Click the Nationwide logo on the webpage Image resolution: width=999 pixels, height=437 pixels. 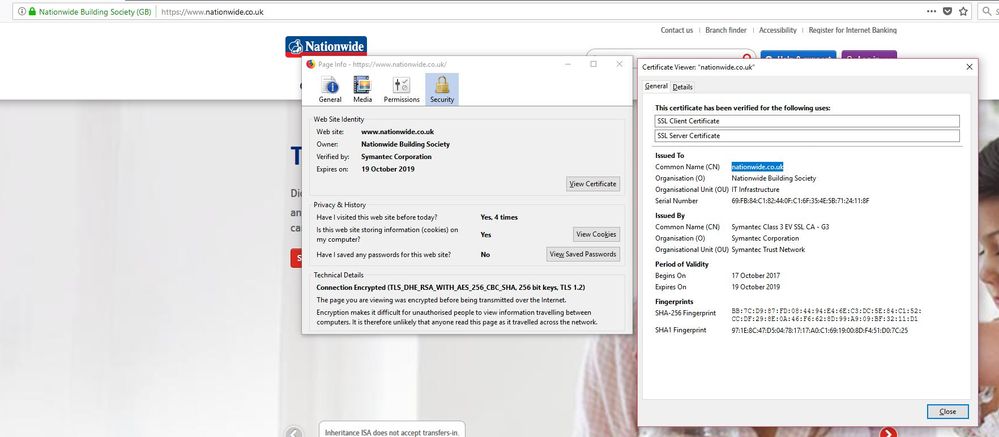point(326,46)
